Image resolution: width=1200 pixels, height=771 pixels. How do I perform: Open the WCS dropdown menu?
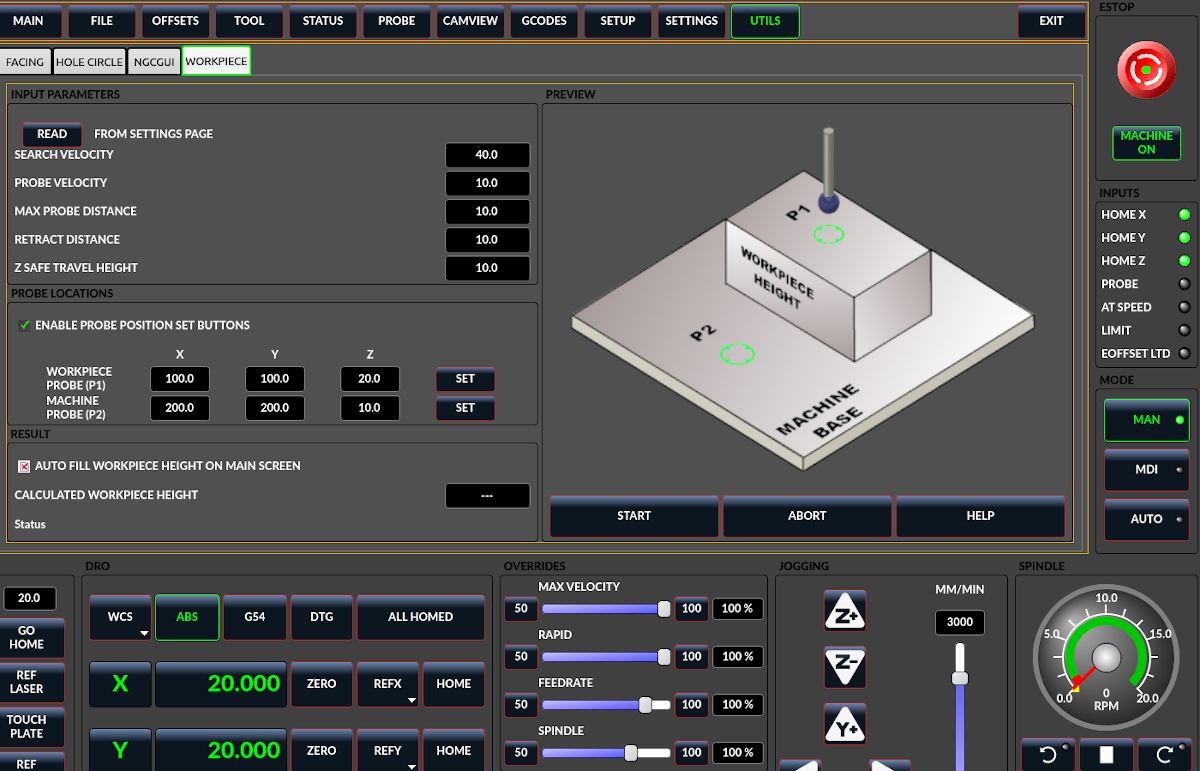click(120, 617)
